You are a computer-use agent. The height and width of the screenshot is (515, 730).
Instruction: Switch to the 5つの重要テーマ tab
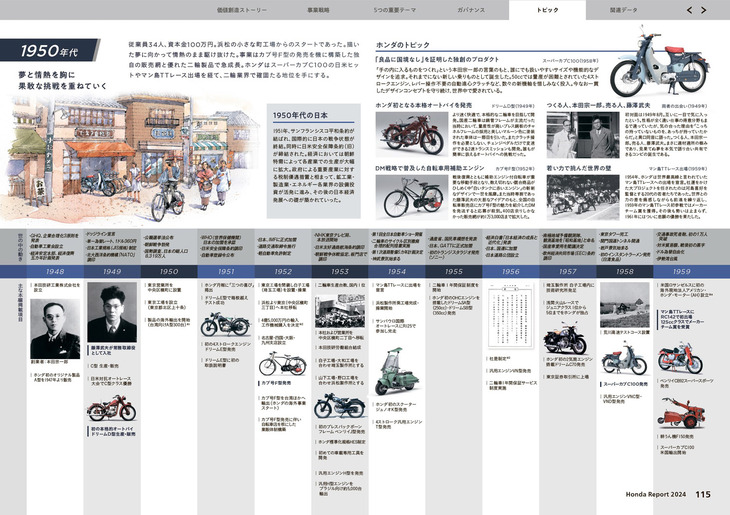tap(394, 10)
